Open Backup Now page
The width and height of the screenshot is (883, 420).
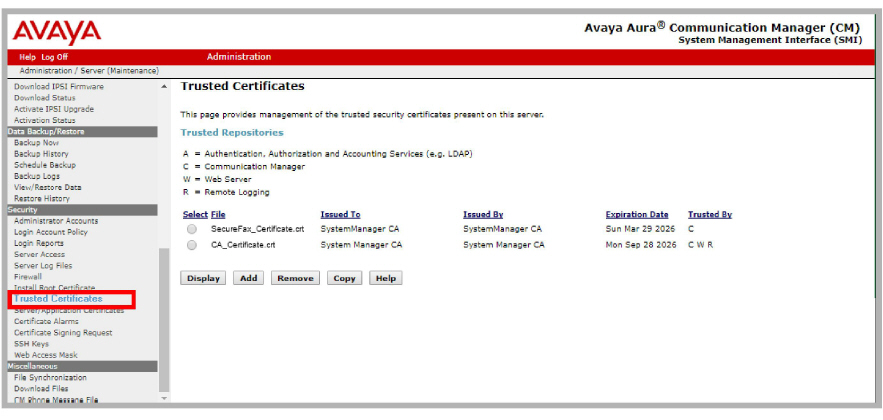tap(37, 142)
